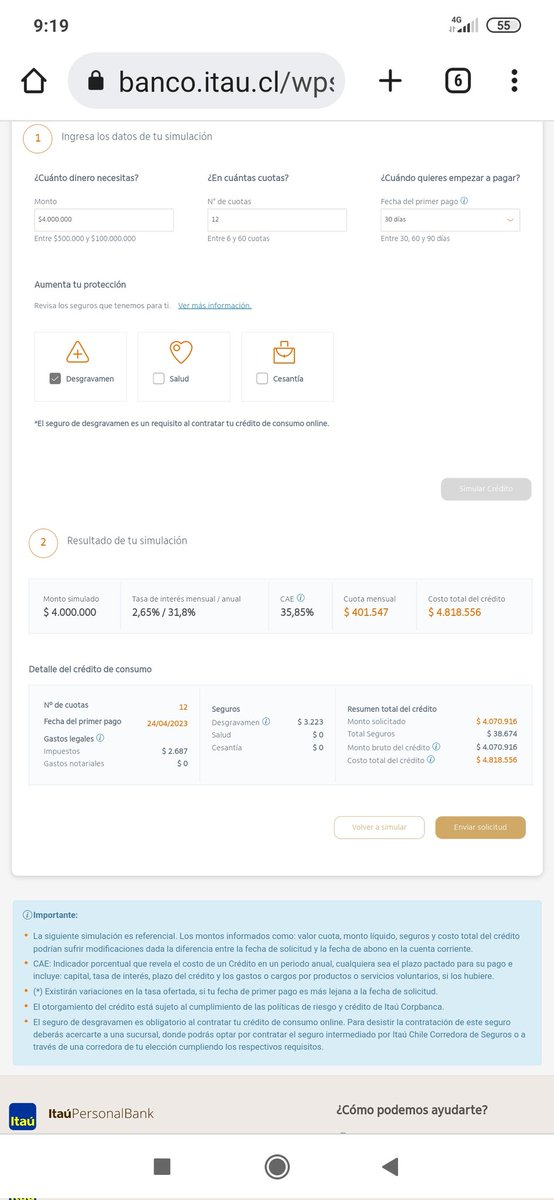Image resolution: width=554 pixels, height=1200 pixels.
Task: Tap info icon next to Gastos legales
Action: point(100,738)
